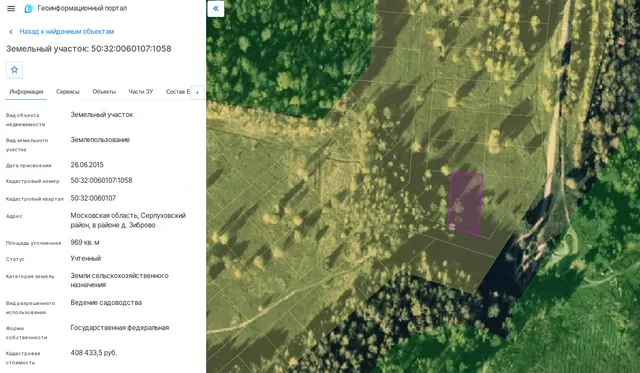Image resolution: width=640 pixels, height=373 pixels.
Task: Select 'Земельный участок' object type value
Action: pyautogui.click(x=102, y=115)
